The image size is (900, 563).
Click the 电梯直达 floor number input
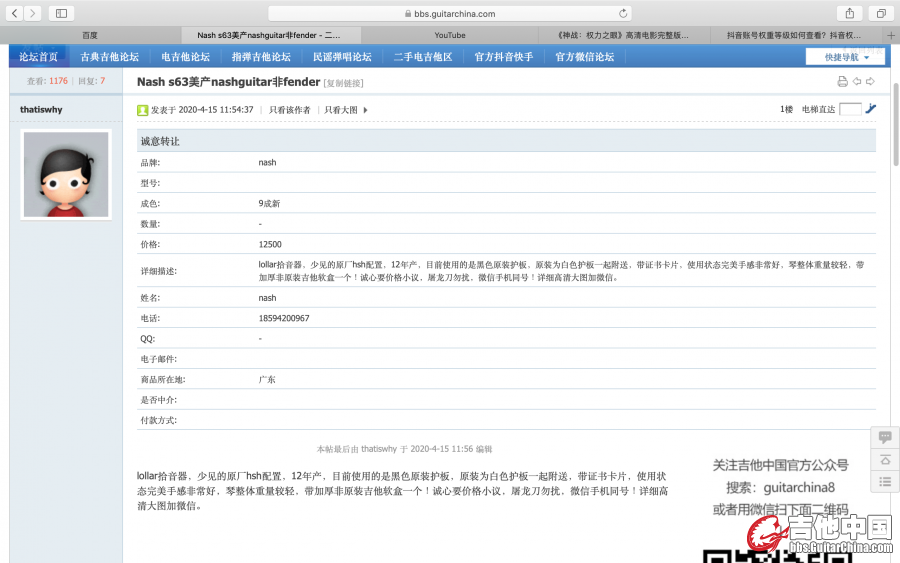[849, 109]
